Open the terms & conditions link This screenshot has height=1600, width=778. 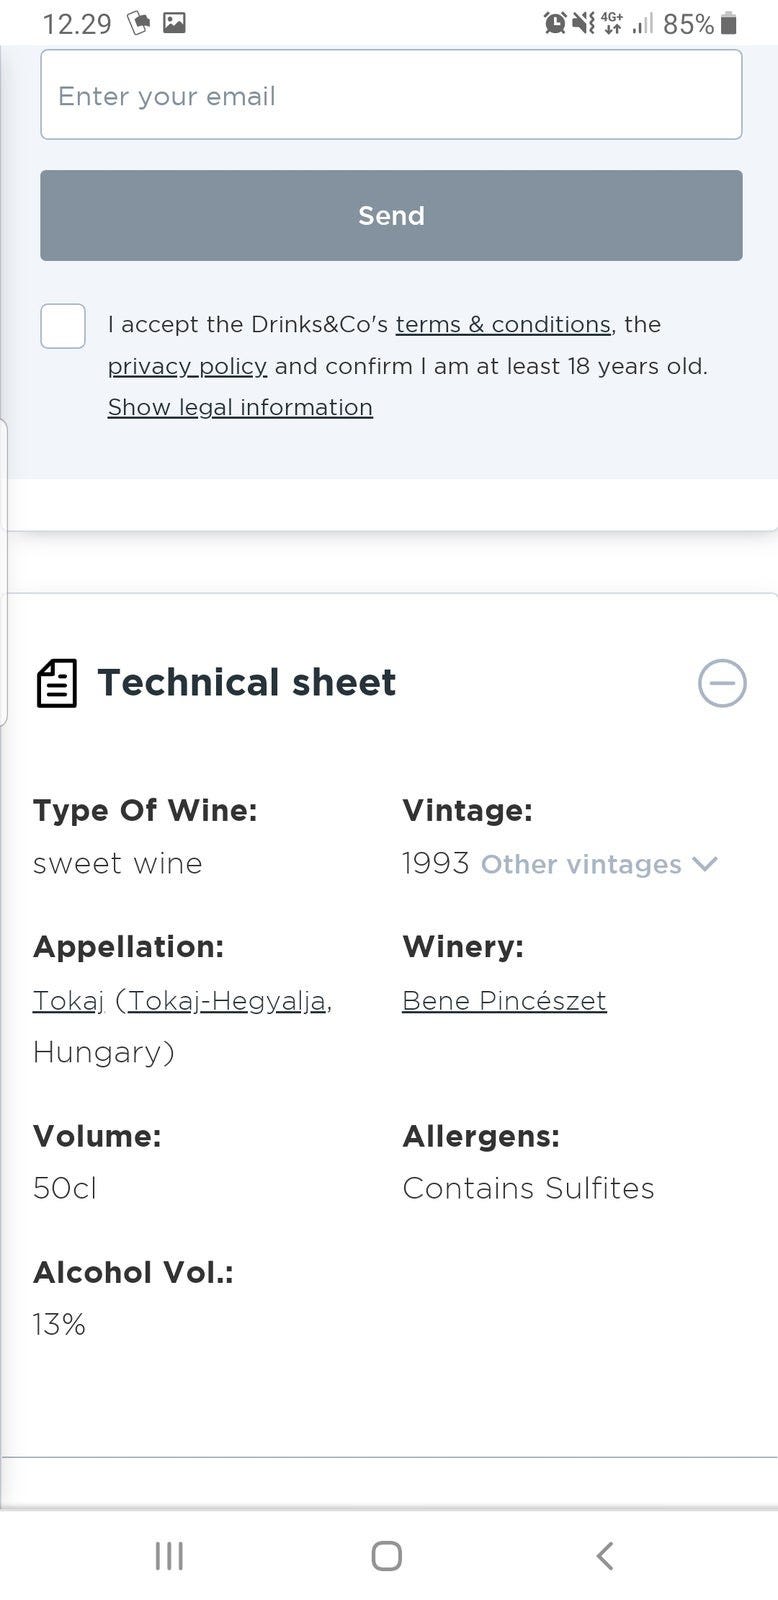pos(503,325)
